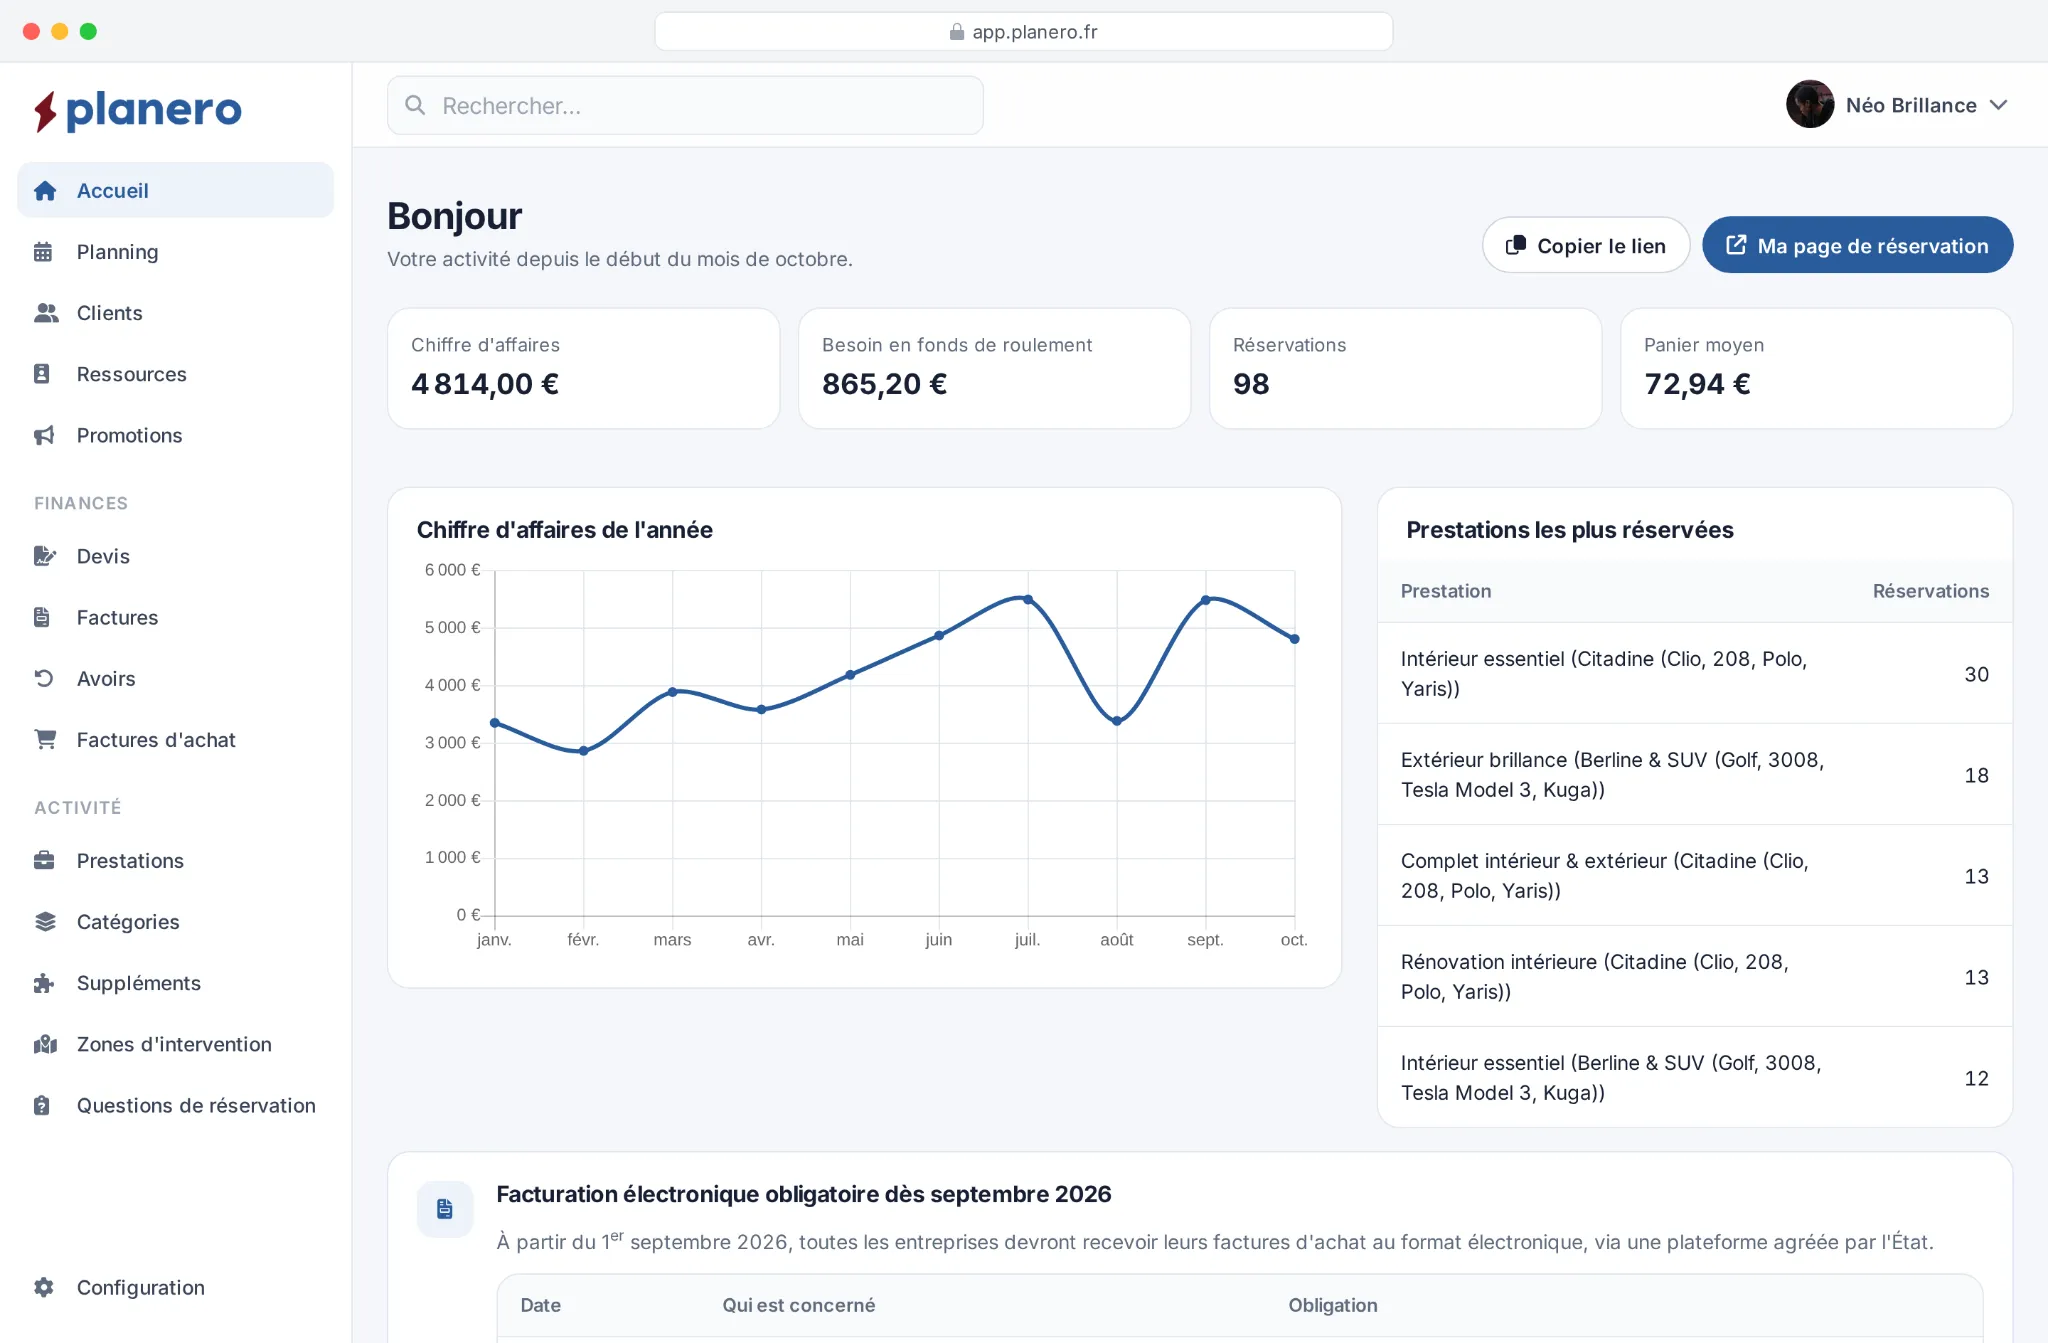Click the Prestations briefcase icon
The width and height of the screenshot is (2048, 1343).
(x=44, y=860)
